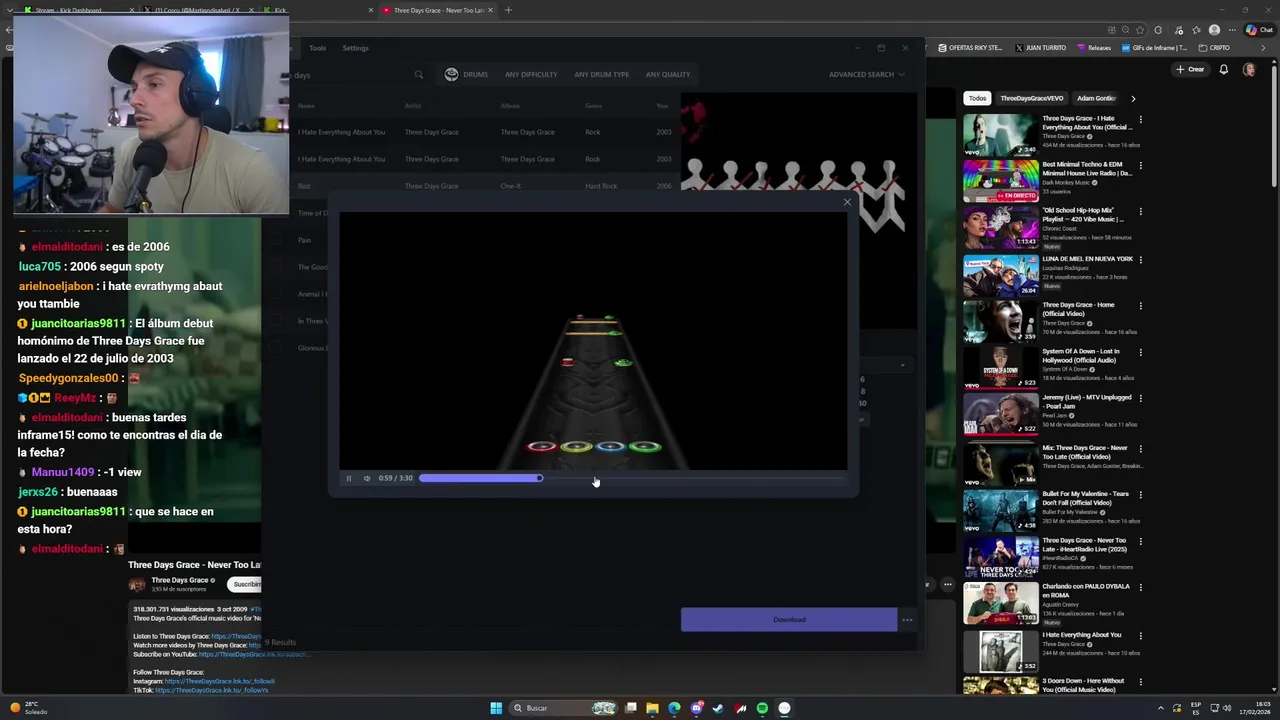Select the Drums instrument filter

(x=466, y=74)
